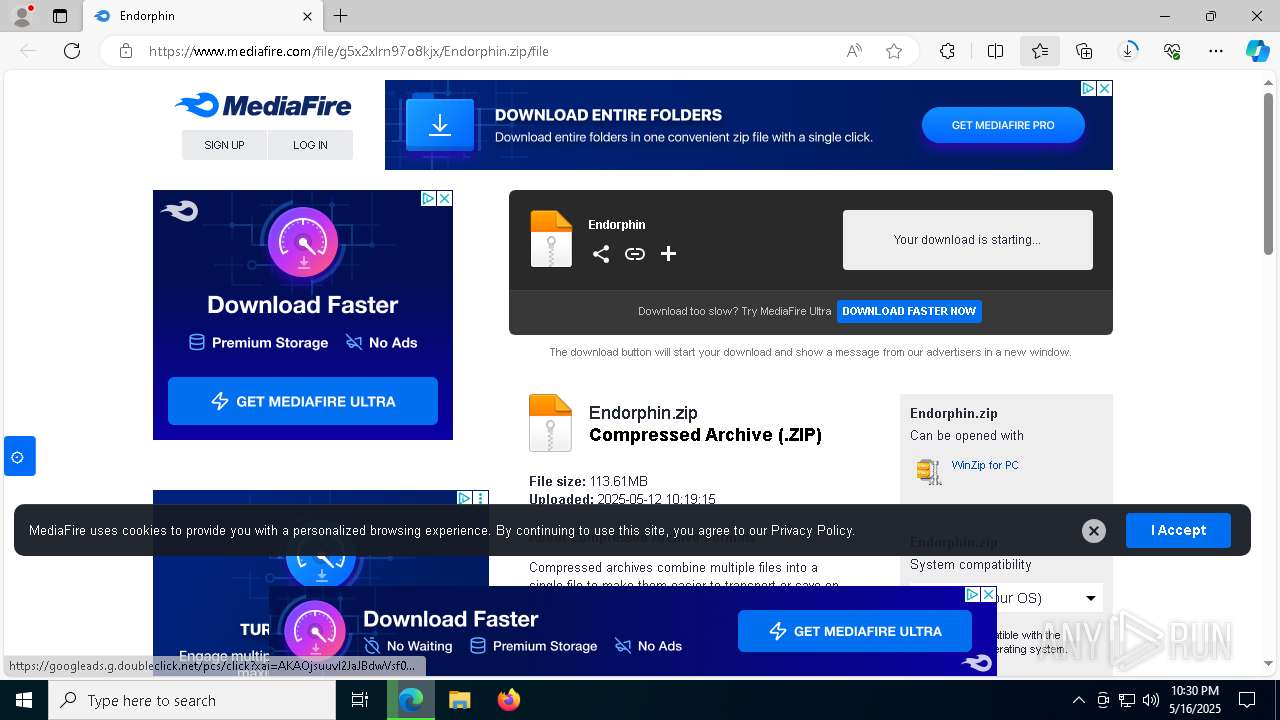Click the File size 113.61MB text
This screenshot has width=1280, height=720.
point(588,481)
